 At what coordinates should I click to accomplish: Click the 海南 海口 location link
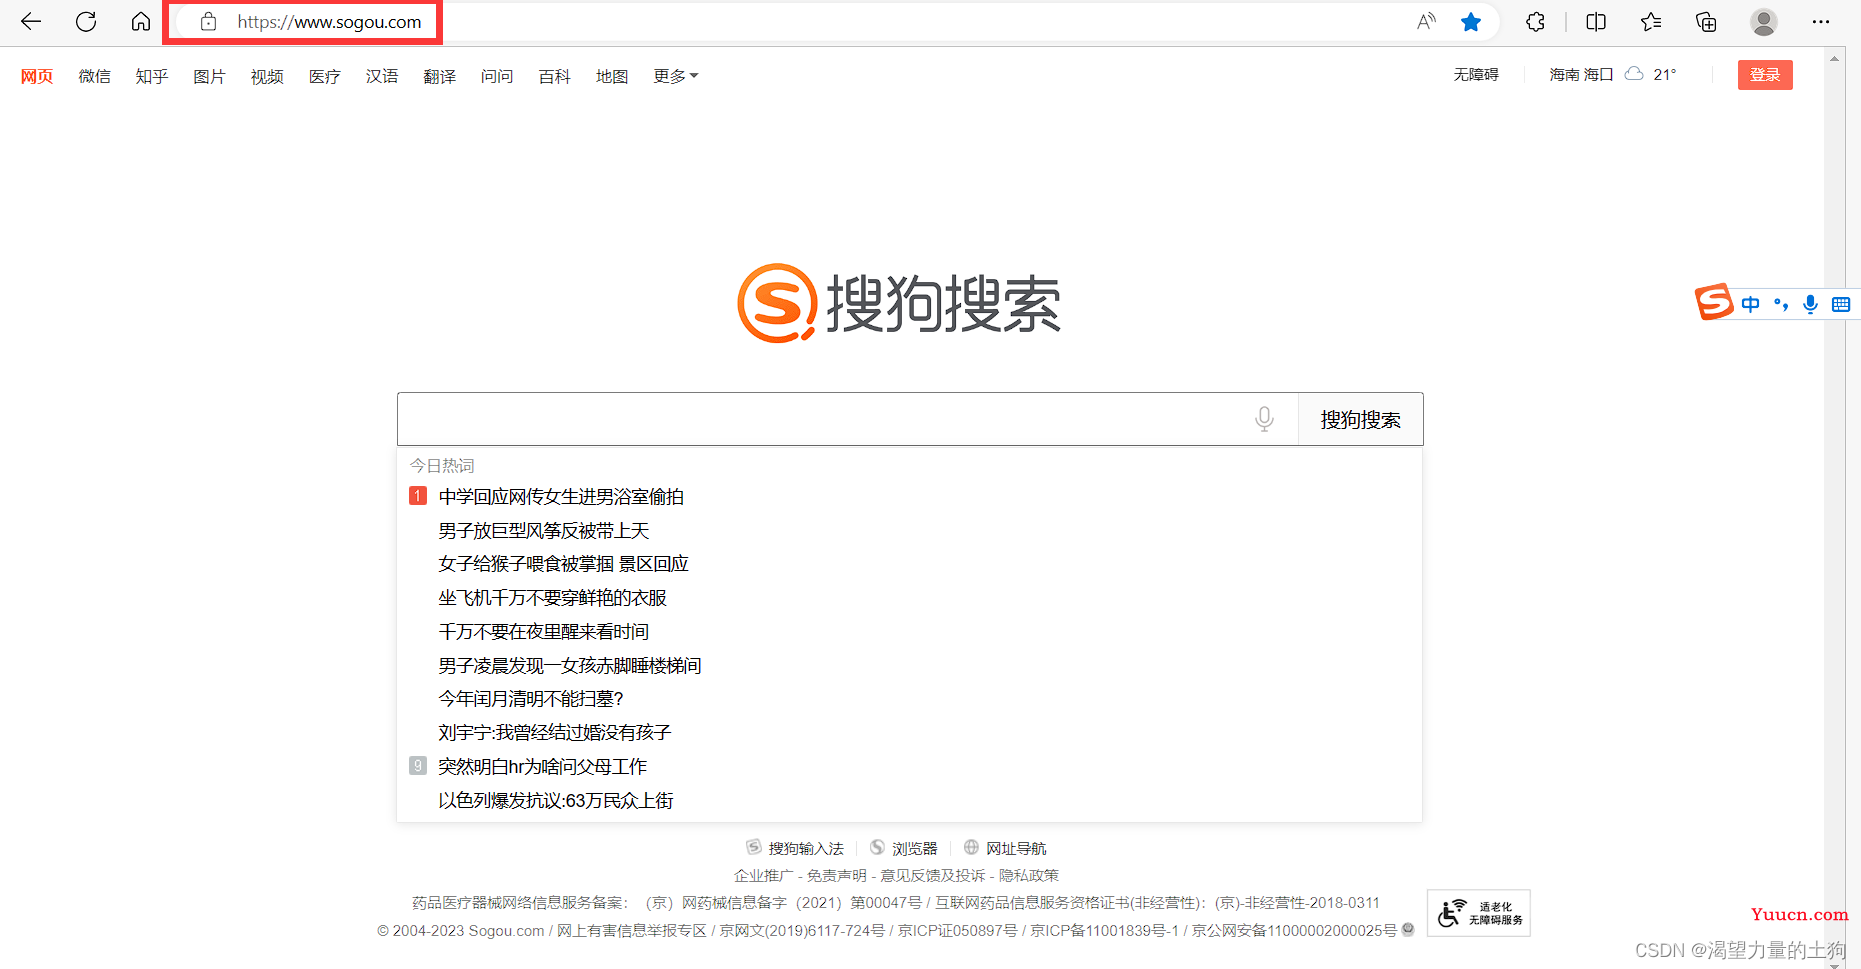[1581, 75]
